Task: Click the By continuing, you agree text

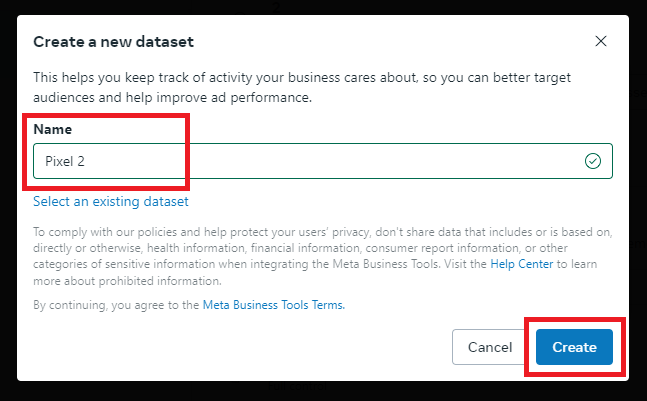Action: pos(116,305)
